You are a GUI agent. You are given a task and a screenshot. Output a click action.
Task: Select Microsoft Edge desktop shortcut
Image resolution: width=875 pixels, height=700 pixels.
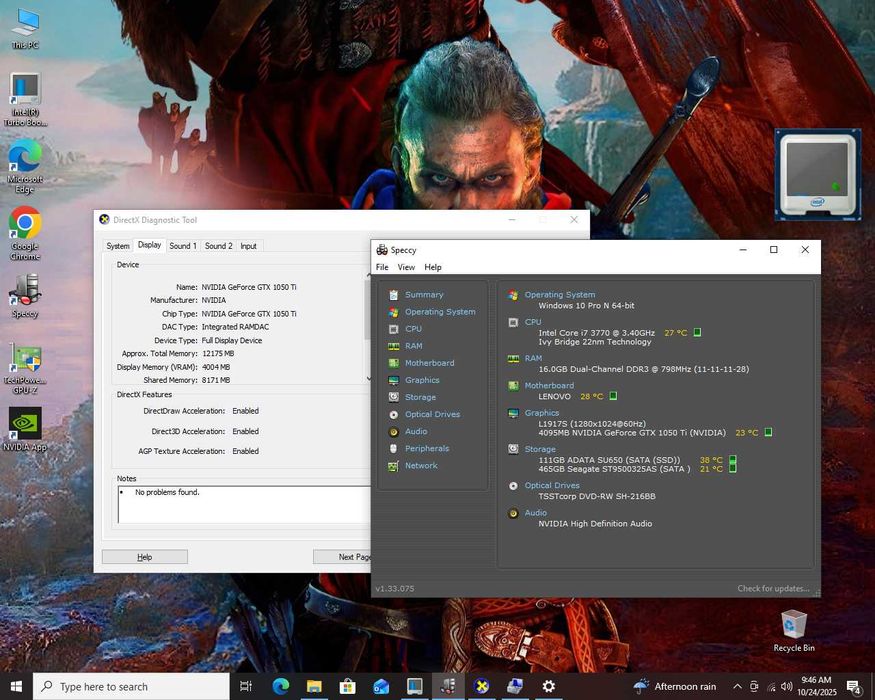tap(25, 167)
